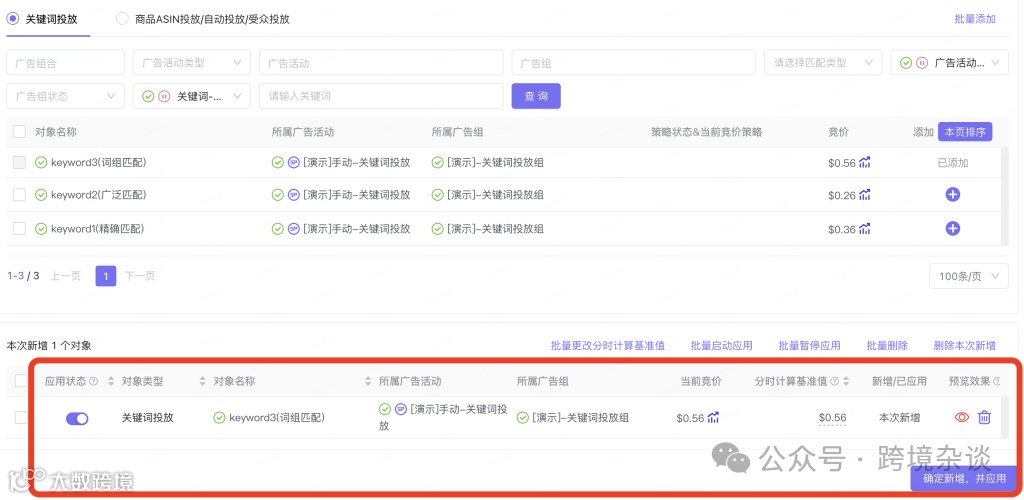Click the 广告组合 input field
The width and height of the screenshot is (1024, 500).
65,63
